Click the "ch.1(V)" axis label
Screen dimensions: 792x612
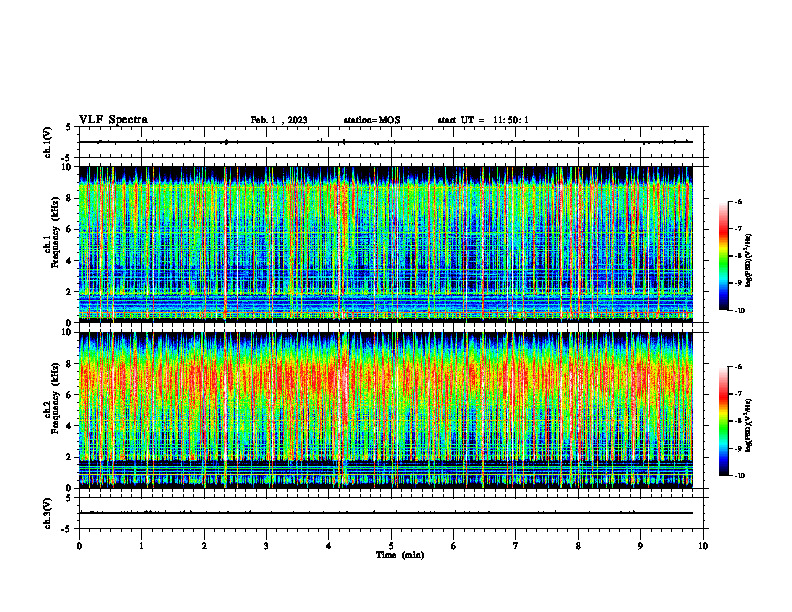[x=47, y=142]
